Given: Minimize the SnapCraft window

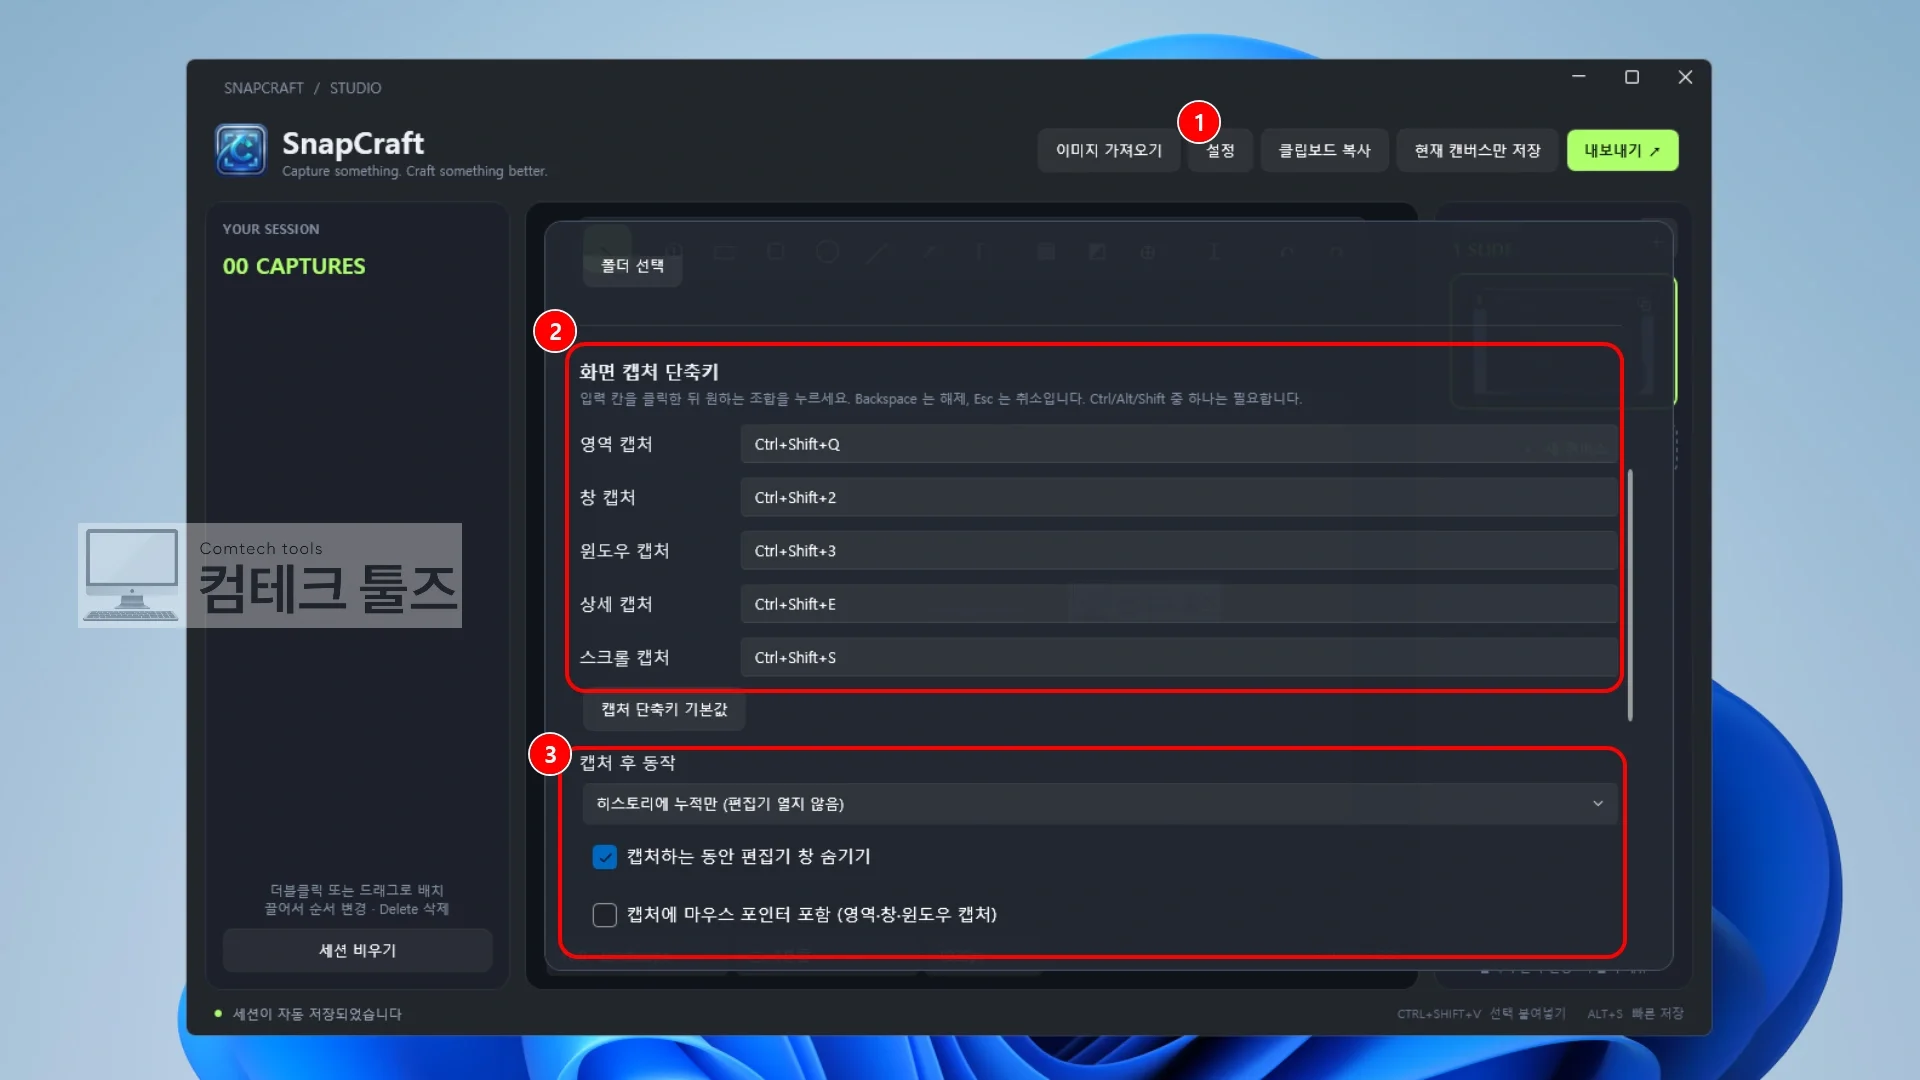Looking at the screenshot, I should [x=1579, y=77].
